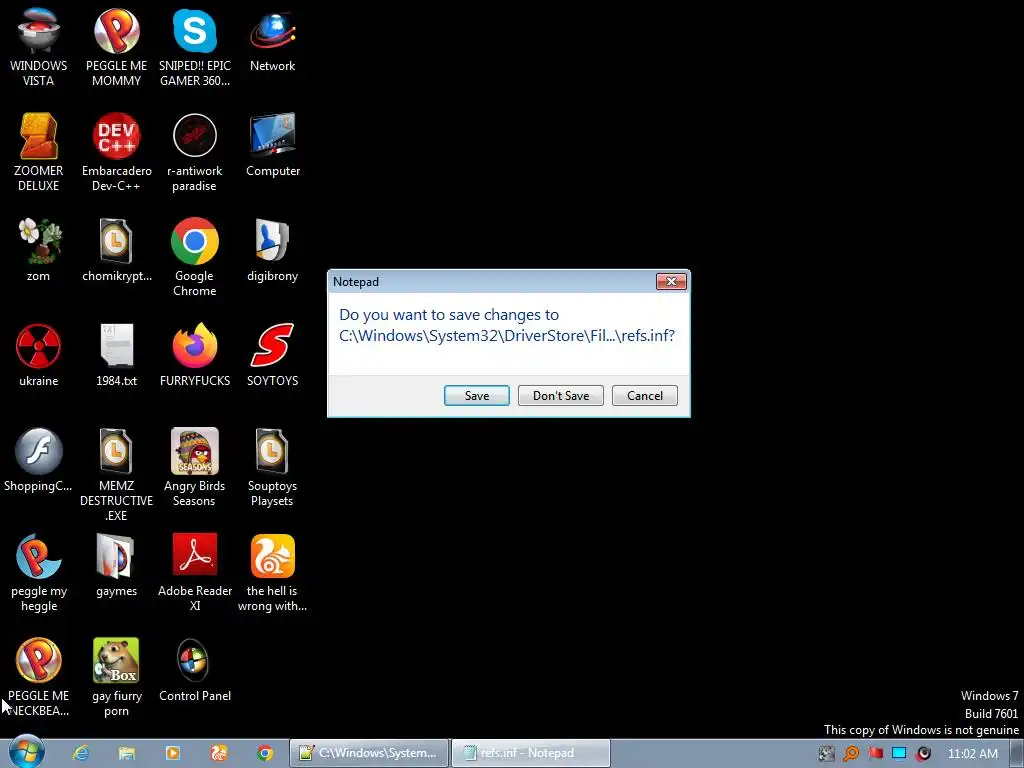Switch to the C:\Windows\System... taskbar window
1024x768 pixels.
pyautogui.click(x=369, y=753)
